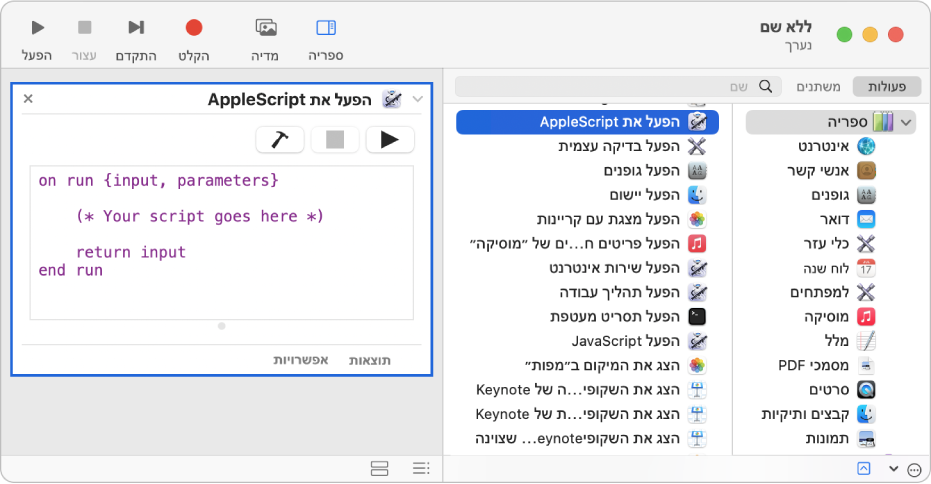Image resolution: width=931 pixels, height=484 pixels.
Task: Compile the script with the hammer button
Action: point(280,140)
